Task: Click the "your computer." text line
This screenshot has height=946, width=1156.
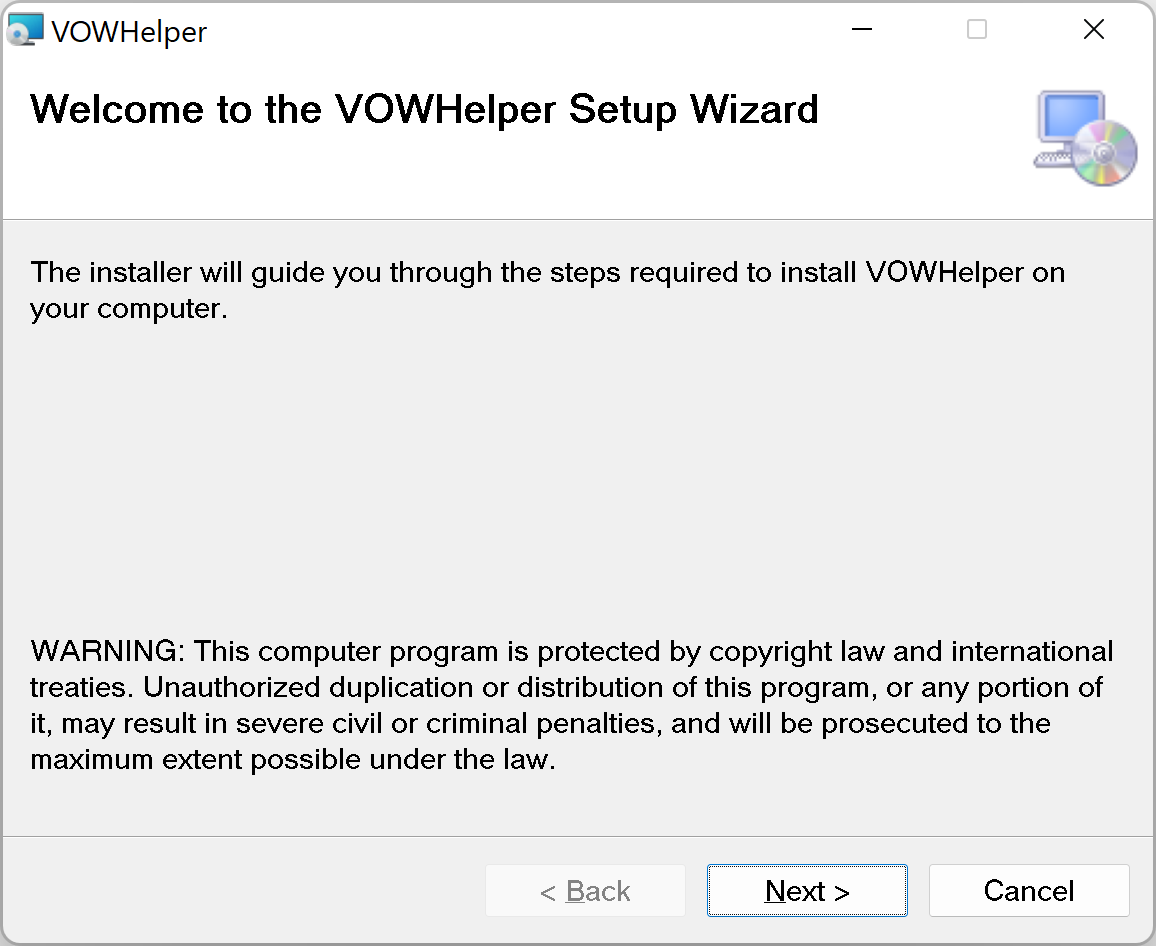Action: coord(129,309)
